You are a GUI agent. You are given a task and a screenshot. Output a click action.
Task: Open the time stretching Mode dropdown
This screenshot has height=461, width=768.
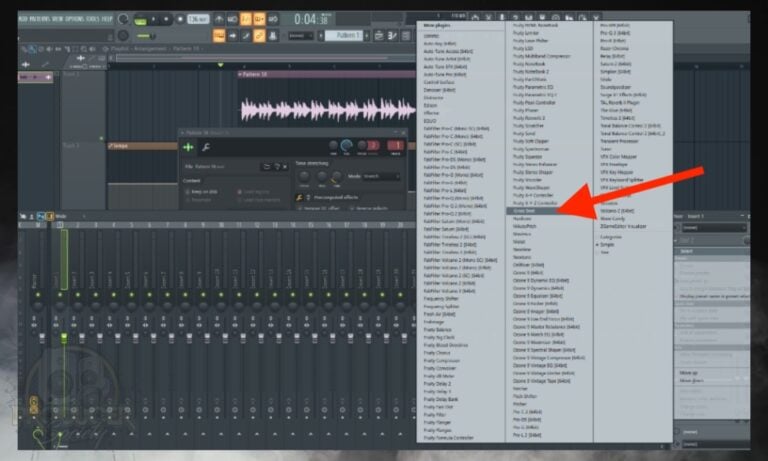coord(382,176)
